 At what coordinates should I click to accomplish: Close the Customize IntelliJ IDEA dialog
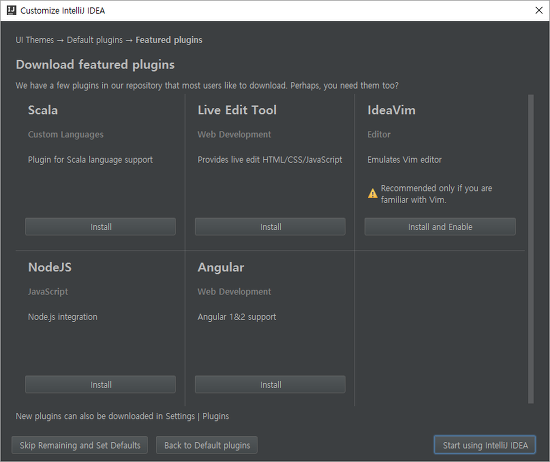pyautogui.click(x=539, y=11)
